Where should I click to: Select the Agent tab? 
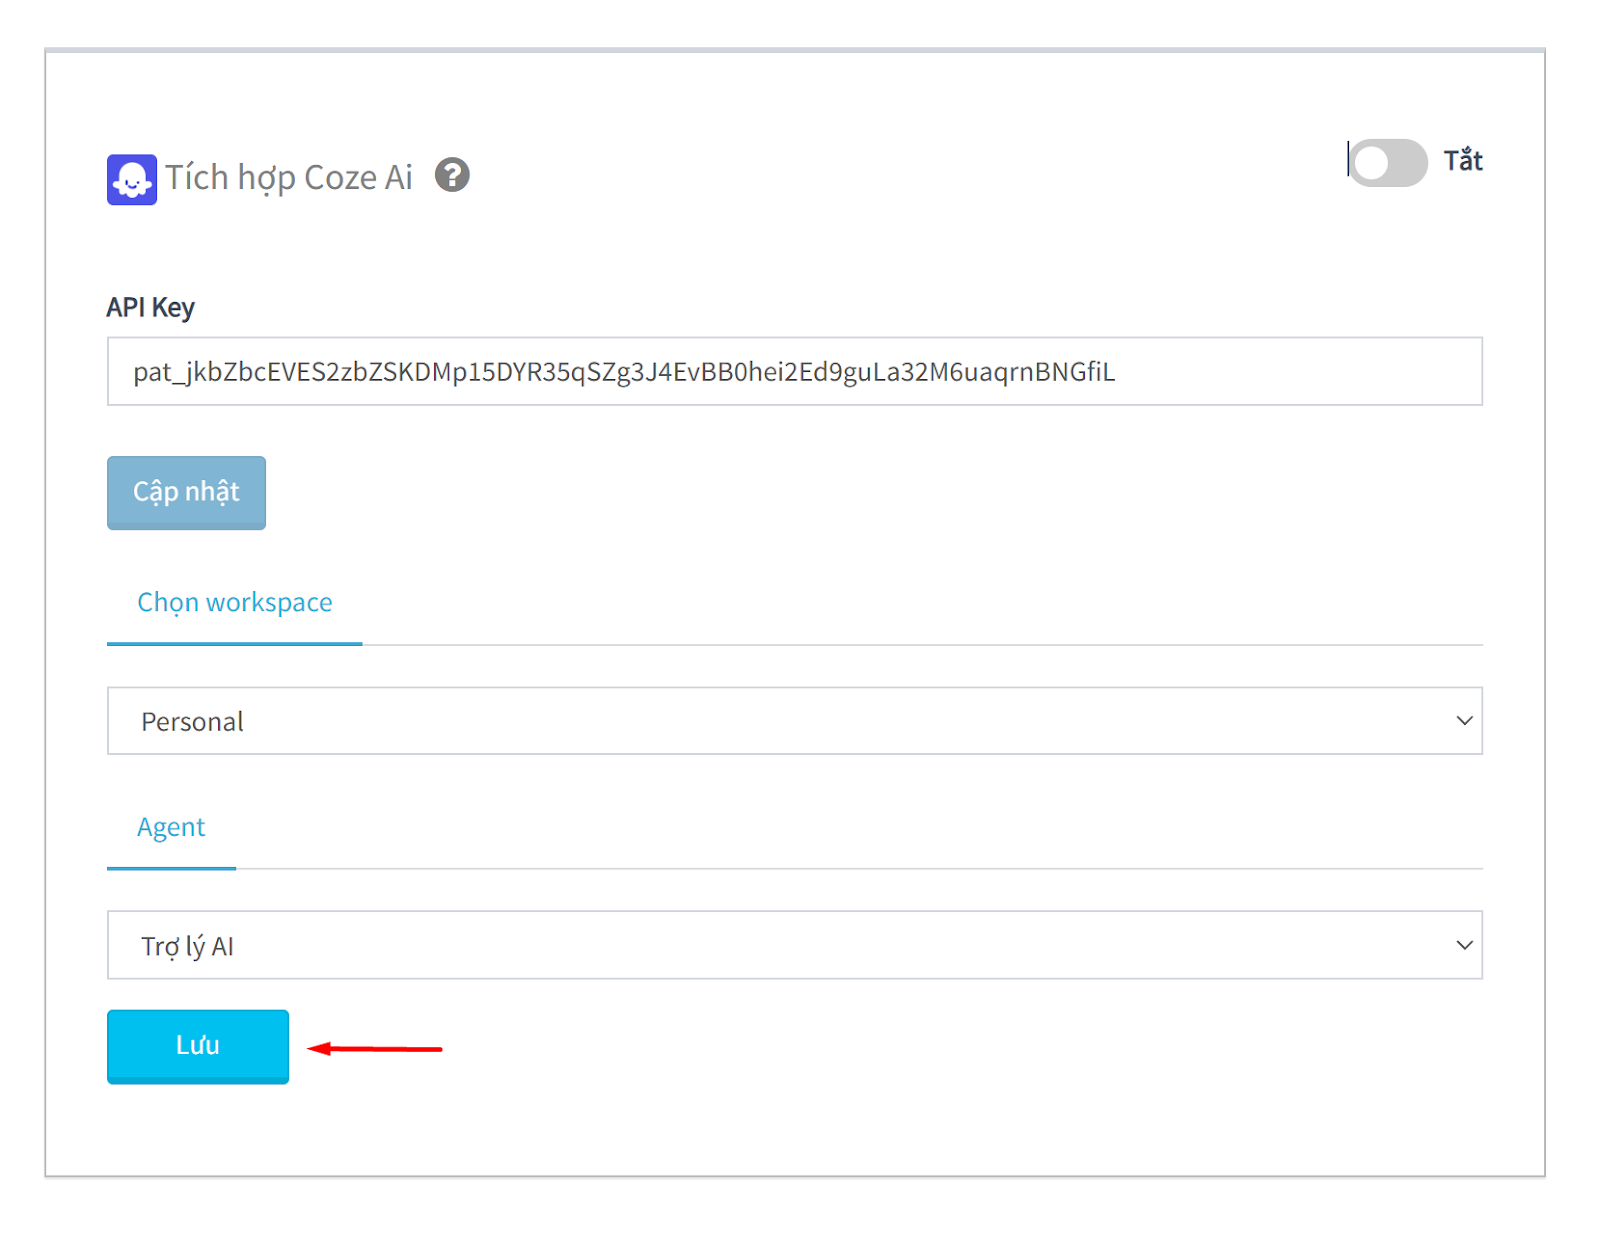(x=171, y=828)
